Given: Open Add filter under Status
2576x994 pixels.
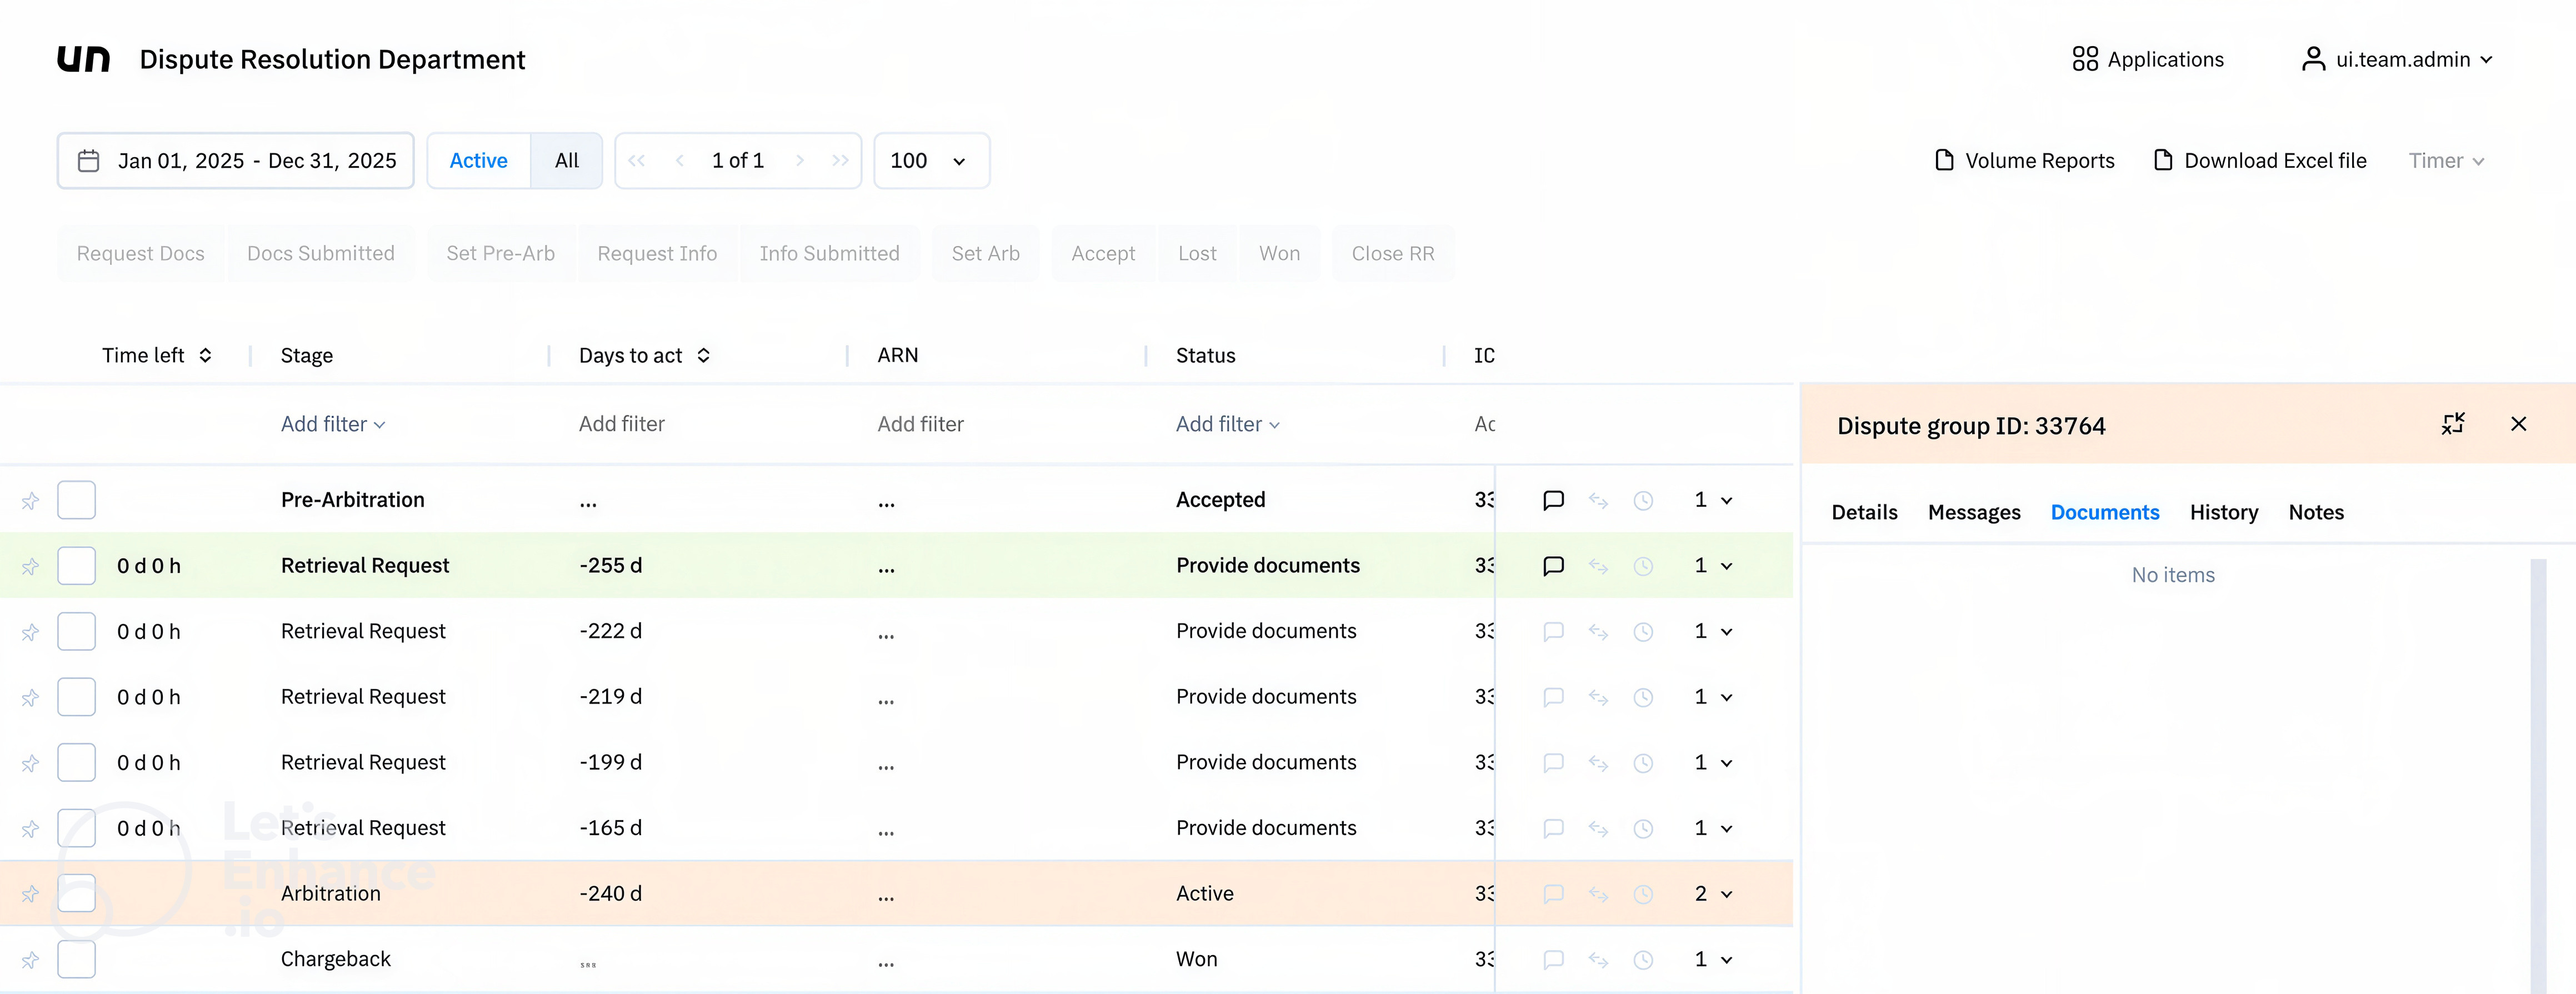Looking at the screenshot, I should (1228, 424).
